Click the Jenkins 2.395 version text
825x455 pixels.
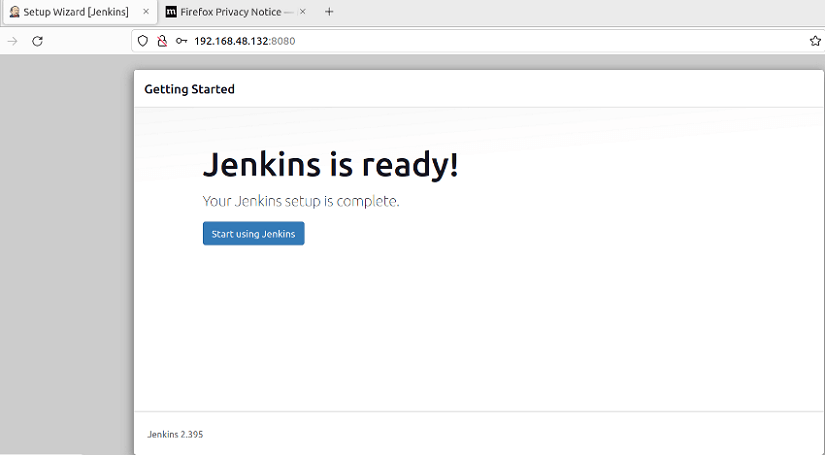[175, 434]
